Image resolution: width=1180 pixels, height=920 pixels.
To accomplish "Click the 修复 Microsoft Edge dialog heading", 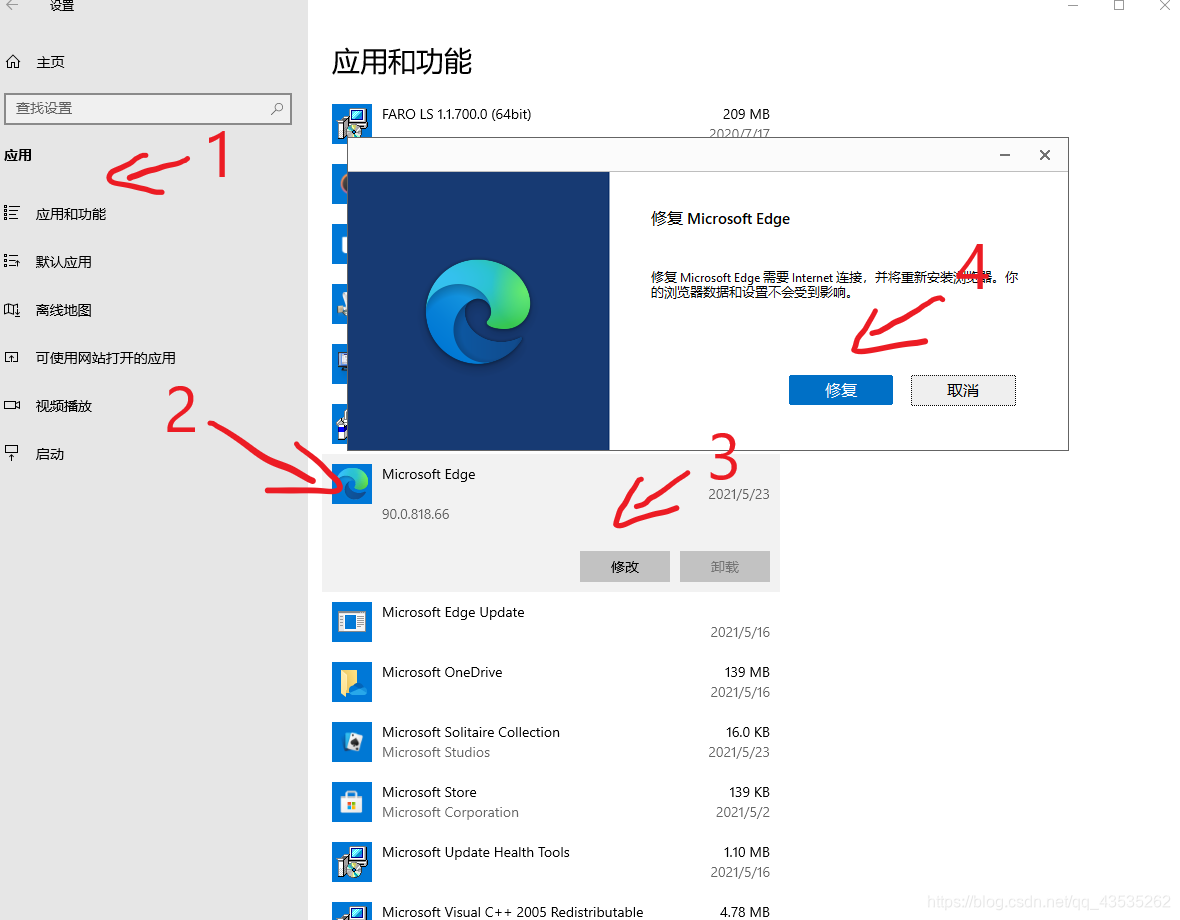I will click(720, 219).
